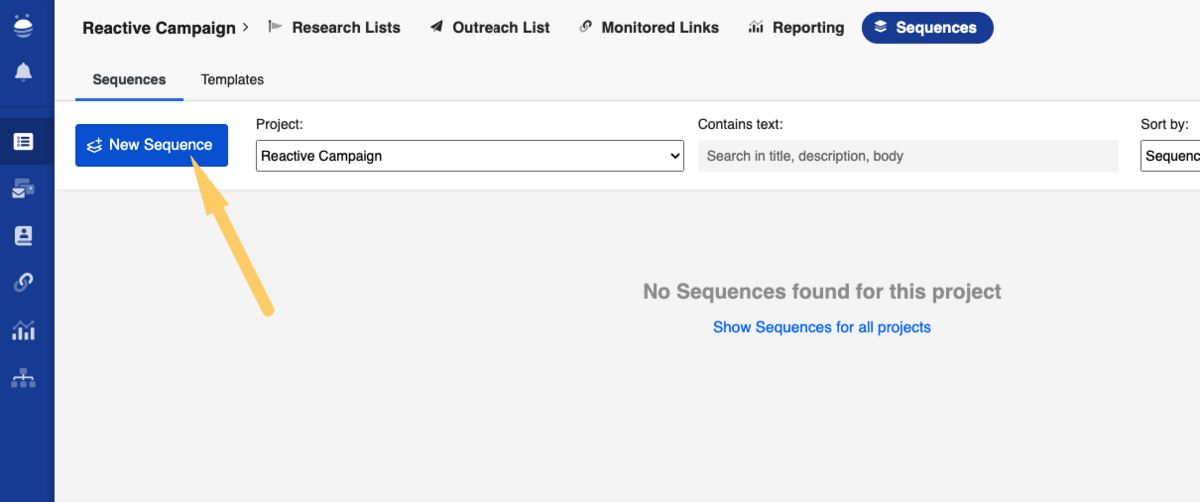
Task: Click the chain link icon in sidebar
Action: pos(23,283)
